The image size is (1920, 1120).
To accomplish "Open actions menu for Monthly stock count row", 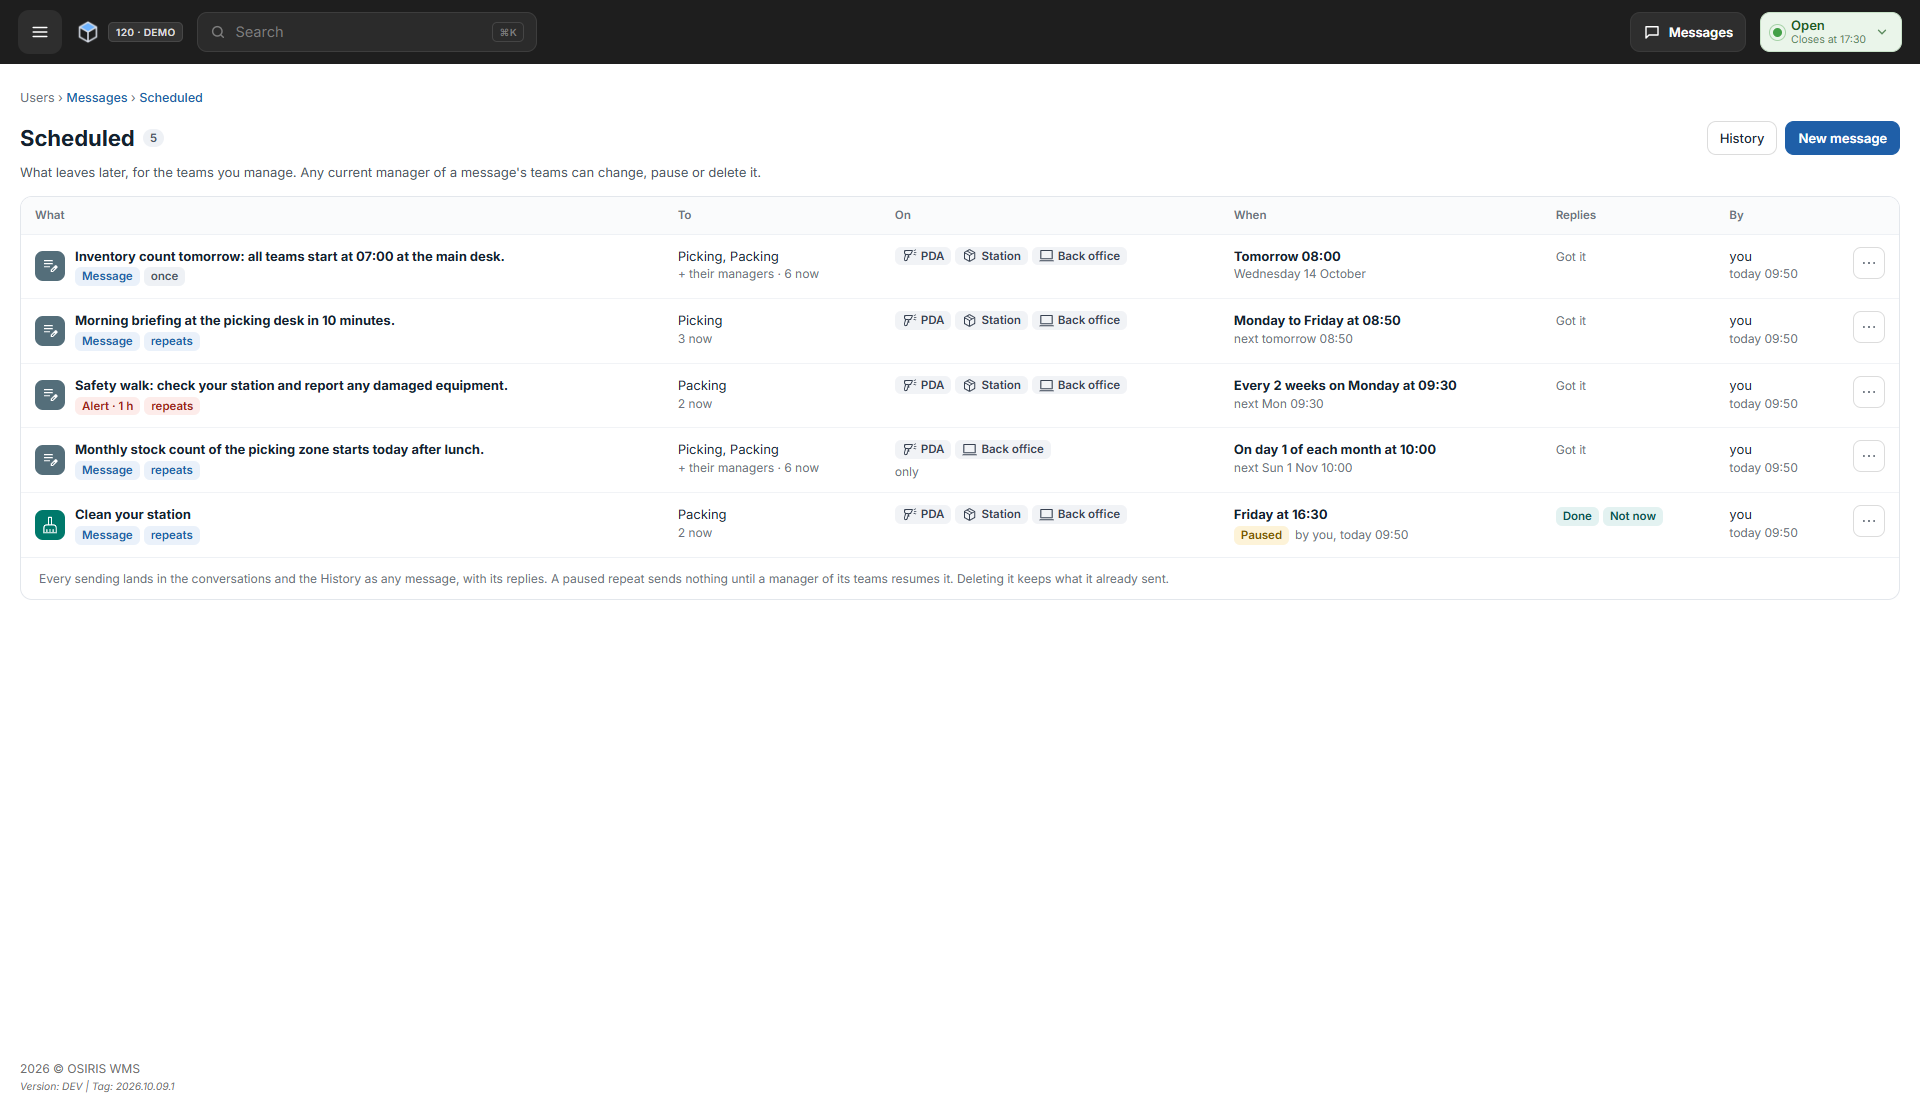I will 1869,456.
